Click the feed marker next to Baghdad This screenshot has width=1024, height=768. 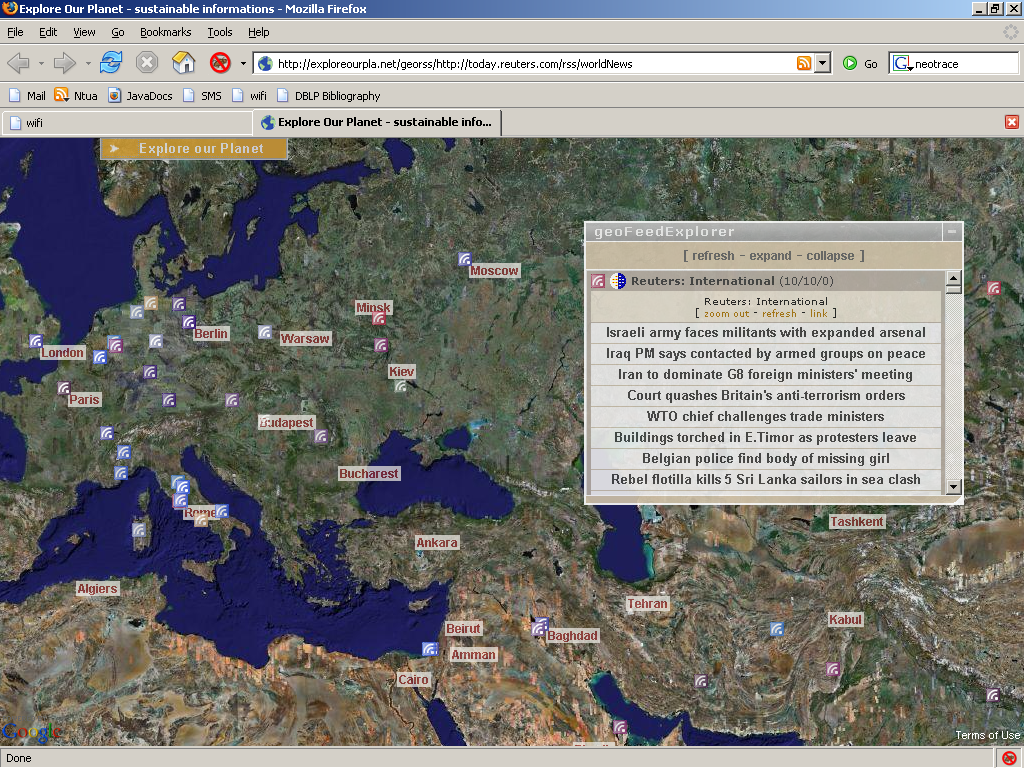[539, 628]
